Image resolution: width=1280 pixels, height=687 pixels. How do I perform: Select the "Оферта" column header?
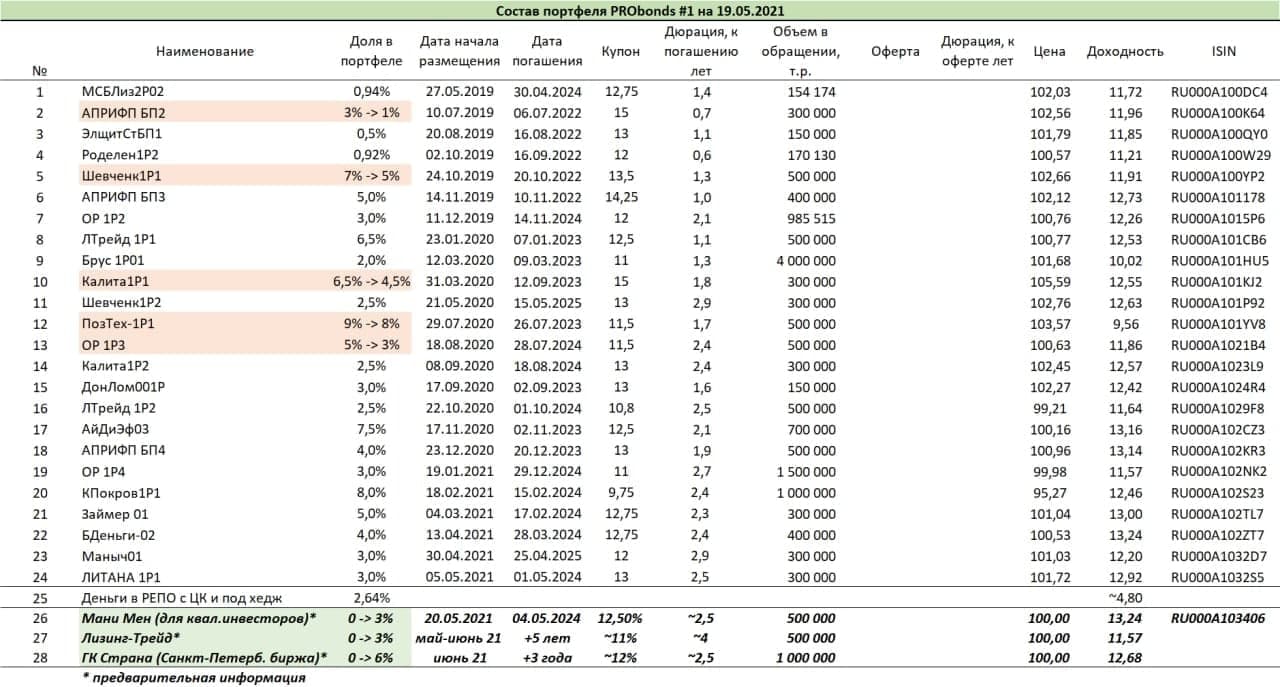coord(895,51)
